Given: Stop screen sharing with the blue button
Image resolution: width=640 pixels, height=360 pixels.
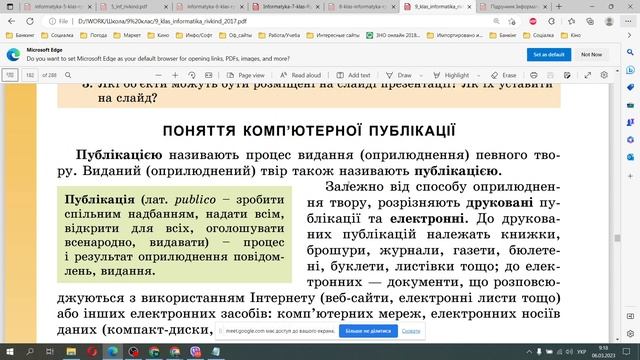Looking at the screenshot, I should pyautogui.click(x=368, y=331).
